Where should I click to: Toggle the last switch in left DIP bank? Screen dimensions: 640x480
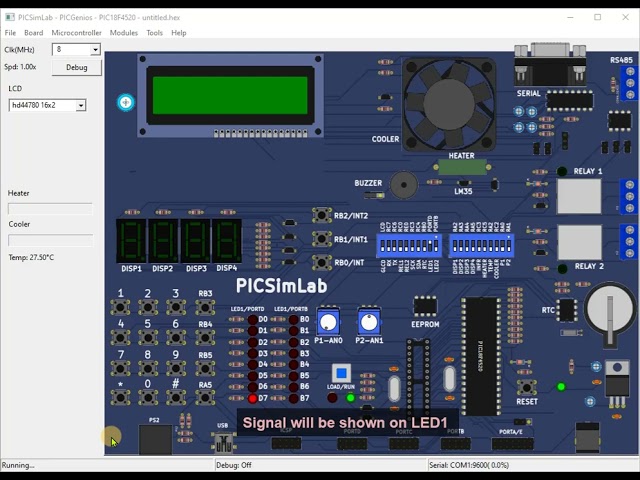436,246
